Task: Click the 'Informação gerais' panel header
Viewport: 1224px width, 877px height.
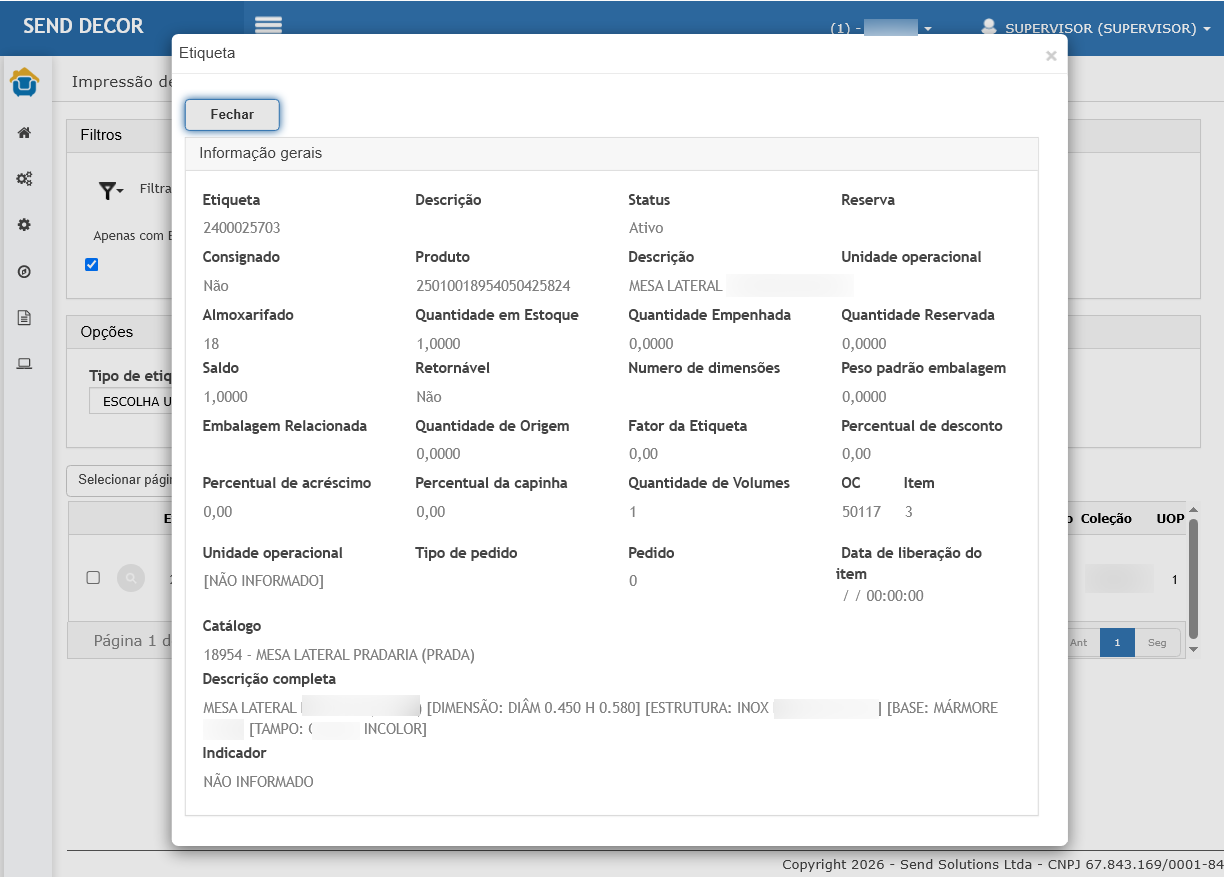Action: click(x=612, y=154)
